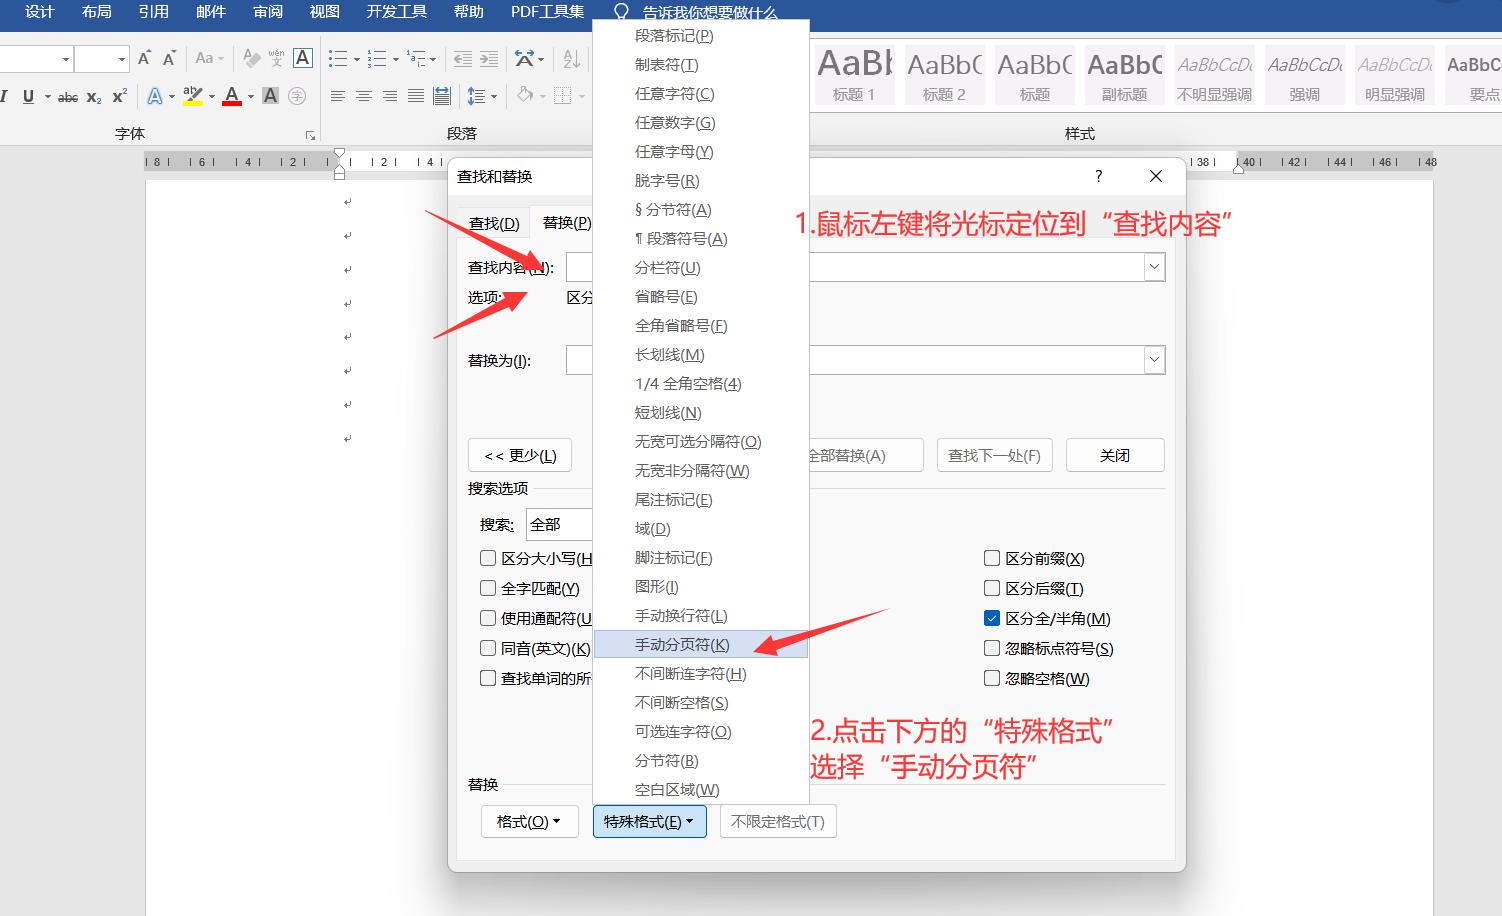This screenshot has height=916, width=1502.
Task: Open the 格式(O) dropdown
Action: pyautogui.click(x=529, y=821)
